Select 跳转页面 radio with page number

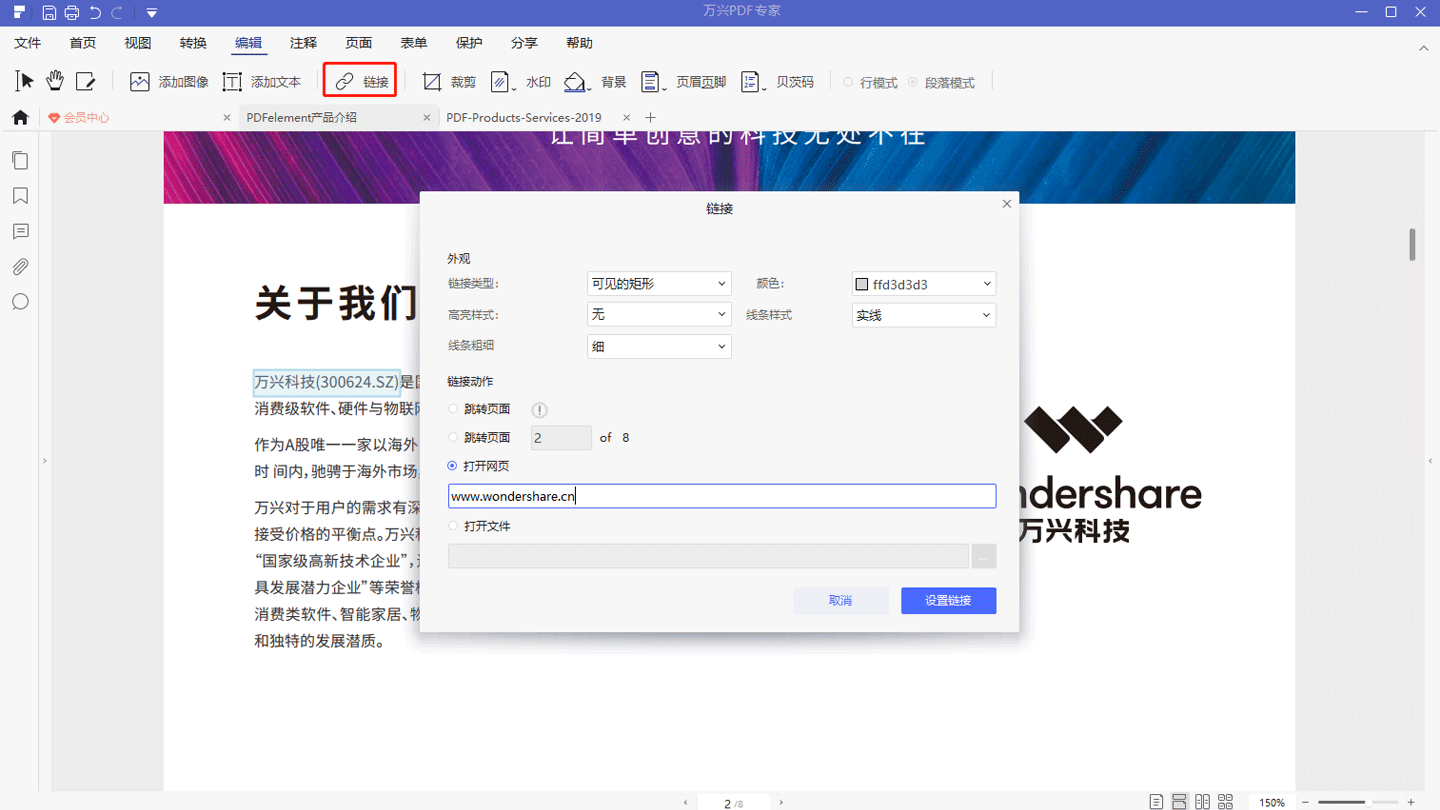[x=453, y=437]
